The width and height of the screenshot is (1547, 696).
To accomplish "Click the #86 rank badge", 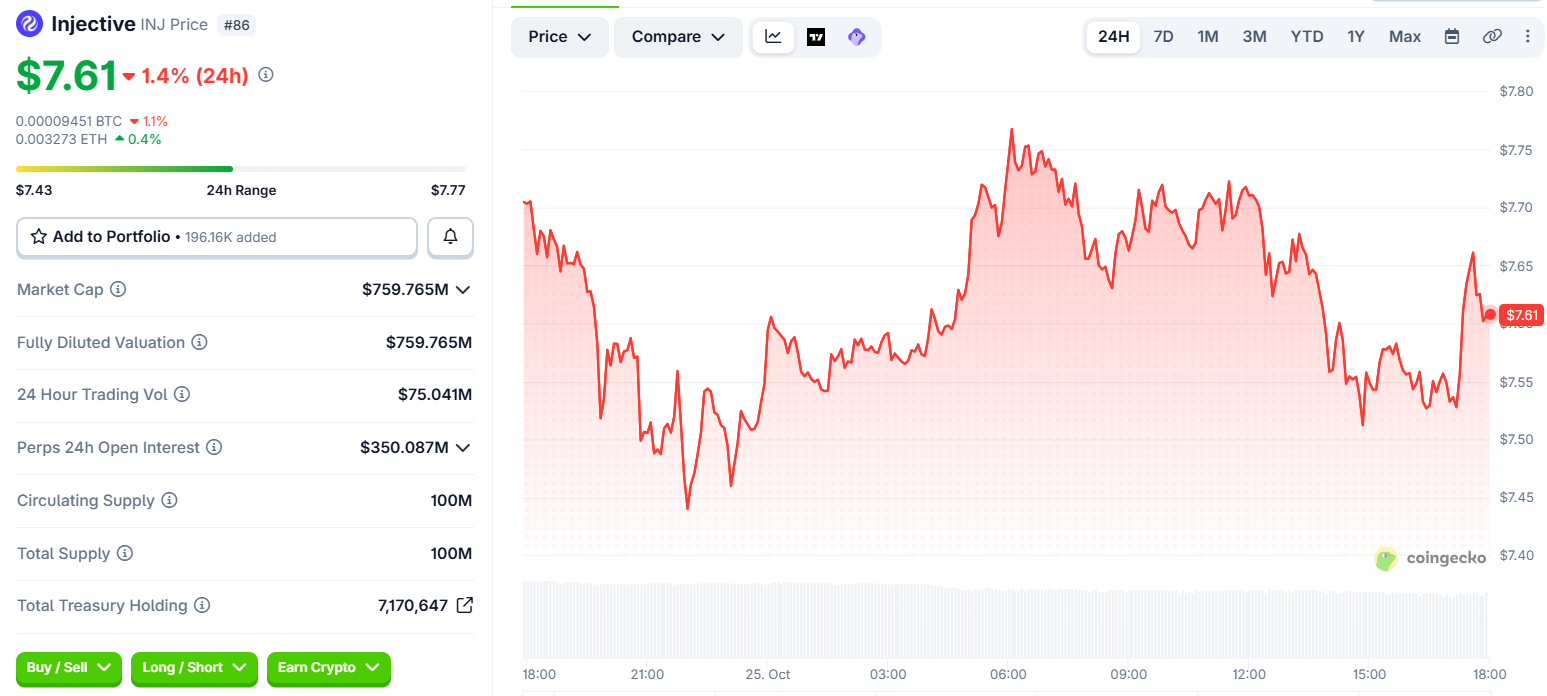I will point(236,25).
